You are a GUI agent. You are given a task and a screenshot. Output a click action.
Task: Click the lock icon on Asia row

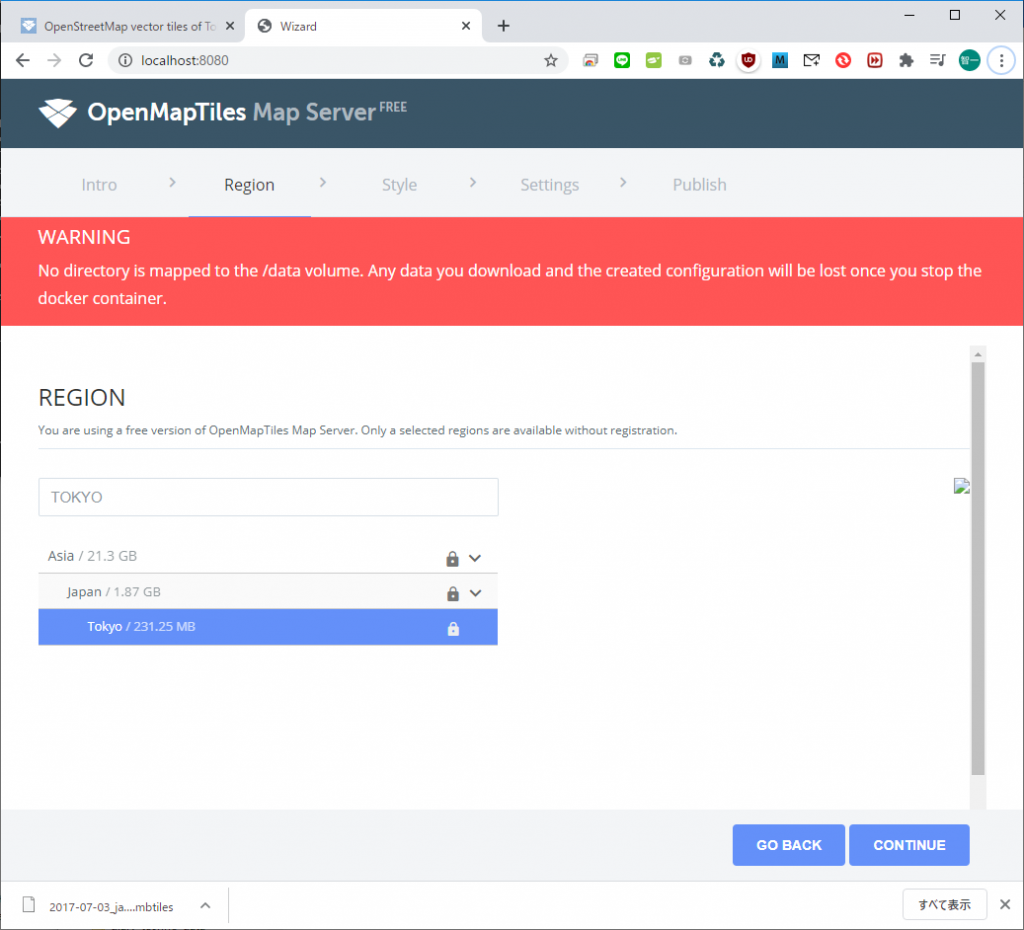coord(452,558)
